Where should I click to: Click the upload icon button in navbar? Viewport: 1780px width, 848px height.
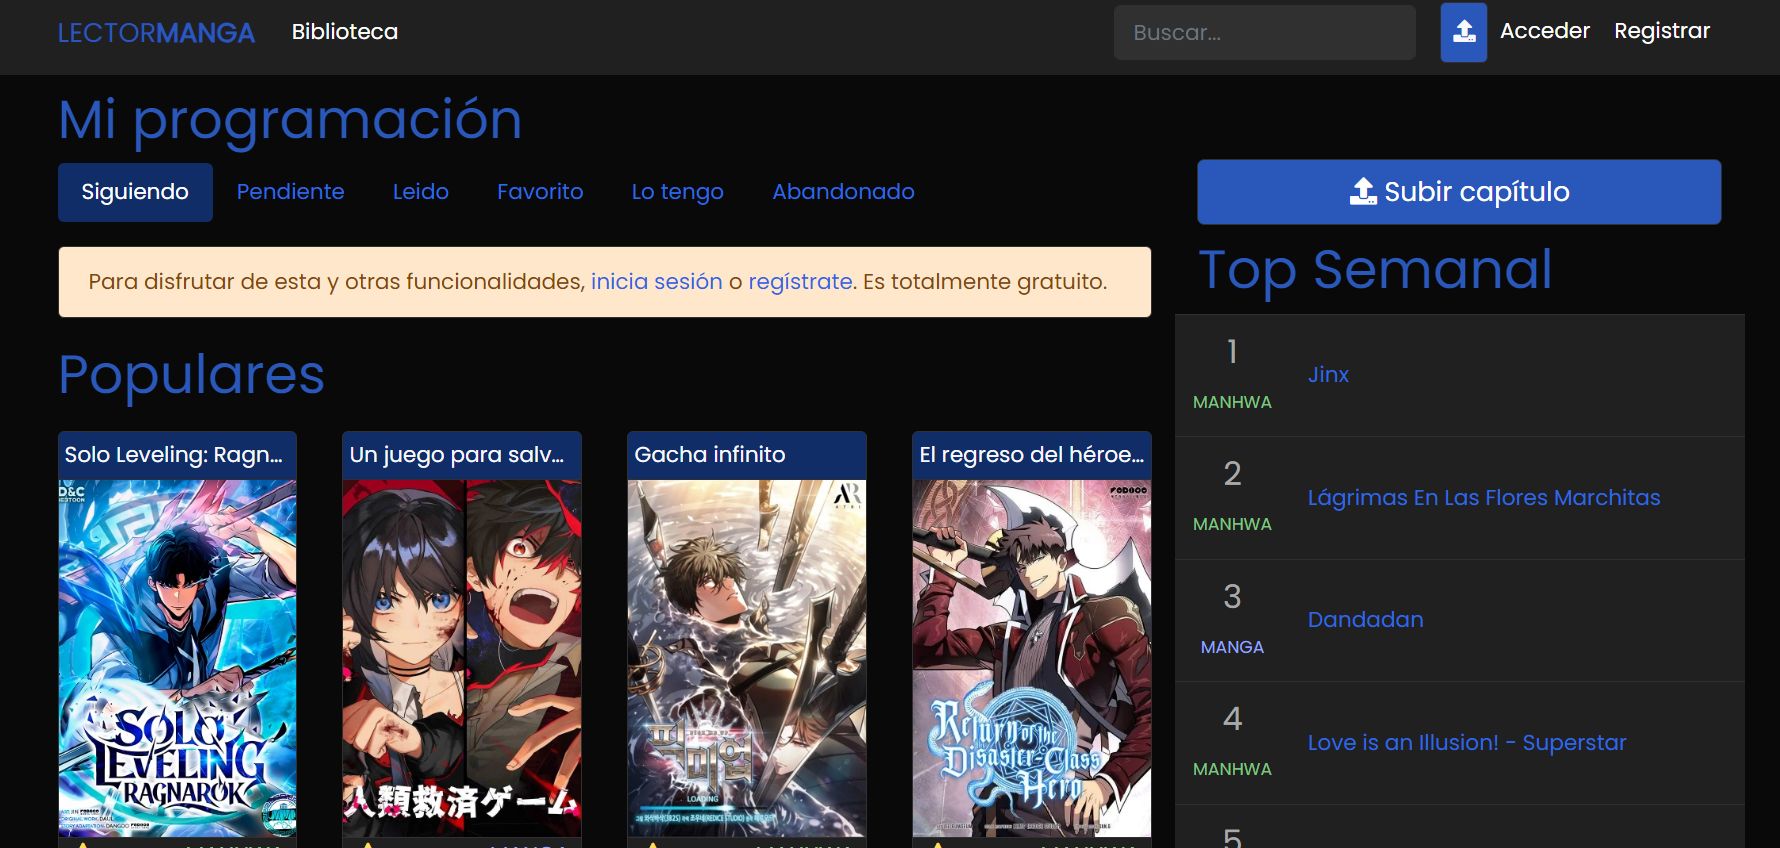[x=1463, y=32]
